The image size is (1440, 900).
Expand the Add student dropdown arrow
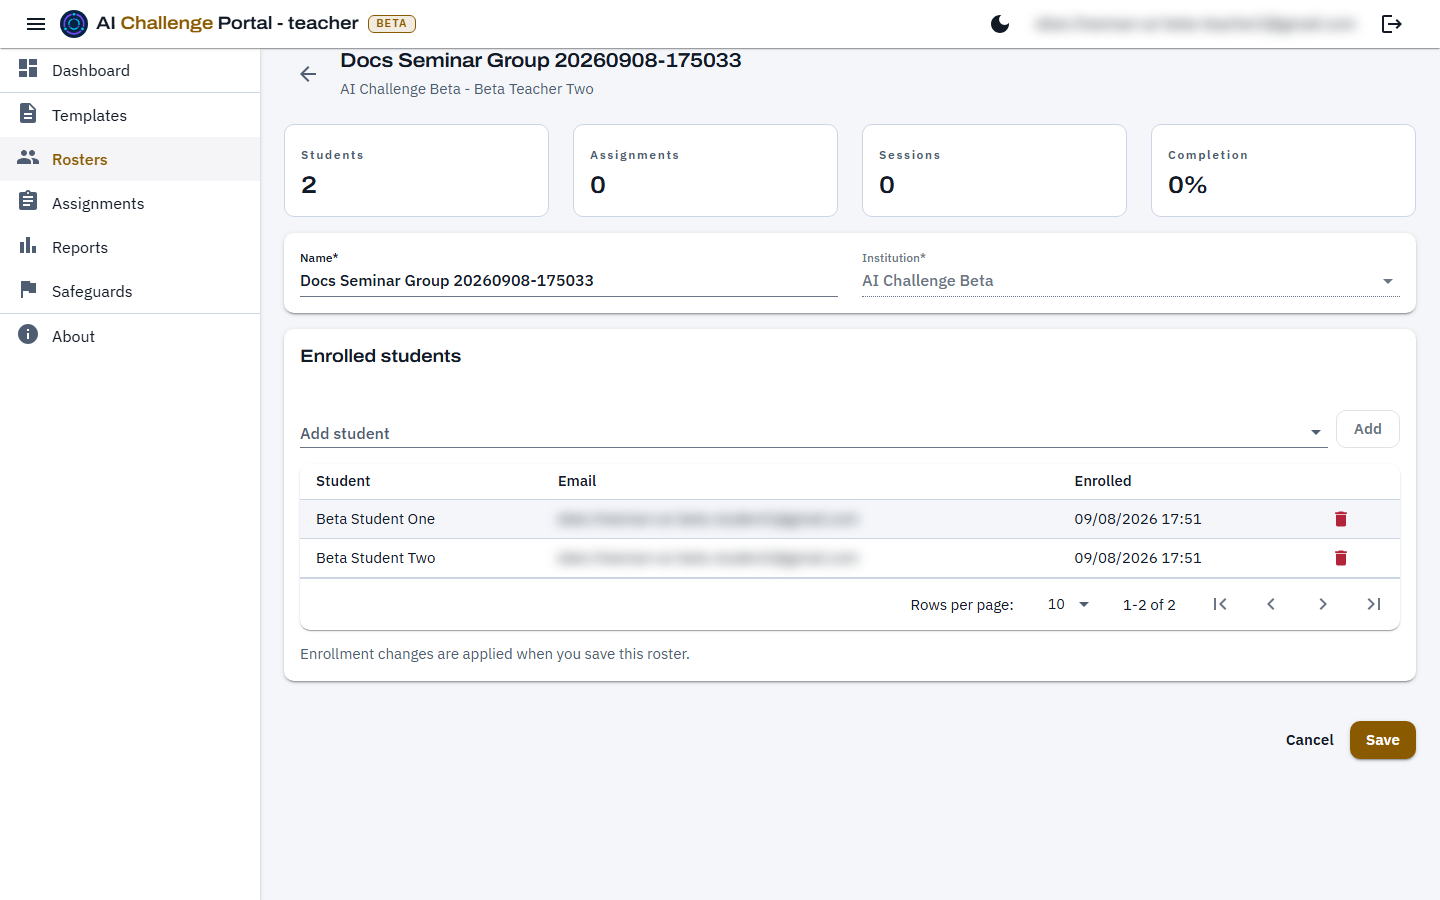1316,432
